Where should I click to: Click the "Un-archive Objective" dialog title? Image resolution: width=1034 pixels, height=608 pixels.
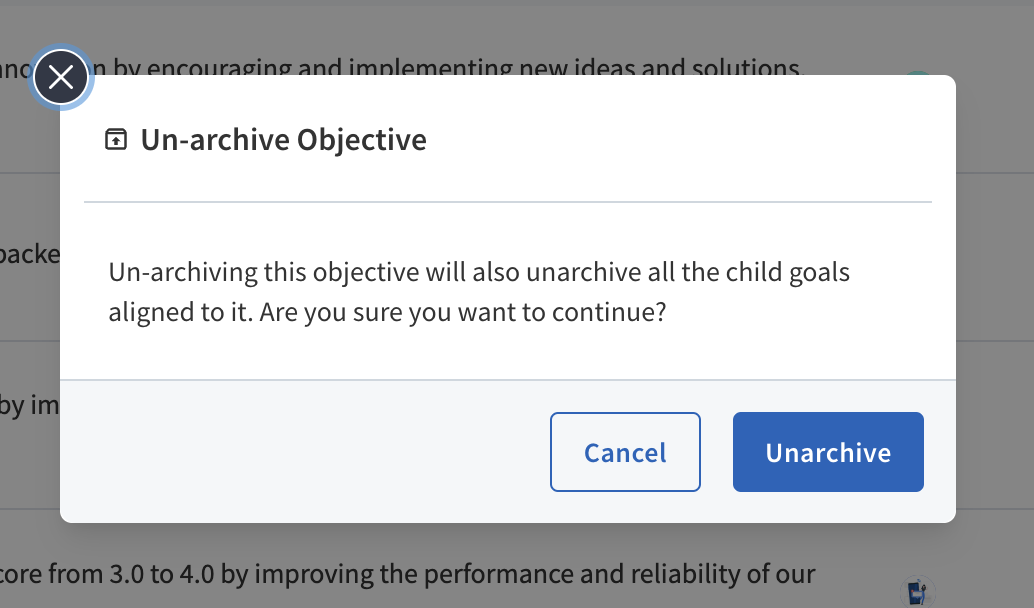pyautogui.click(x=283, y=139)
